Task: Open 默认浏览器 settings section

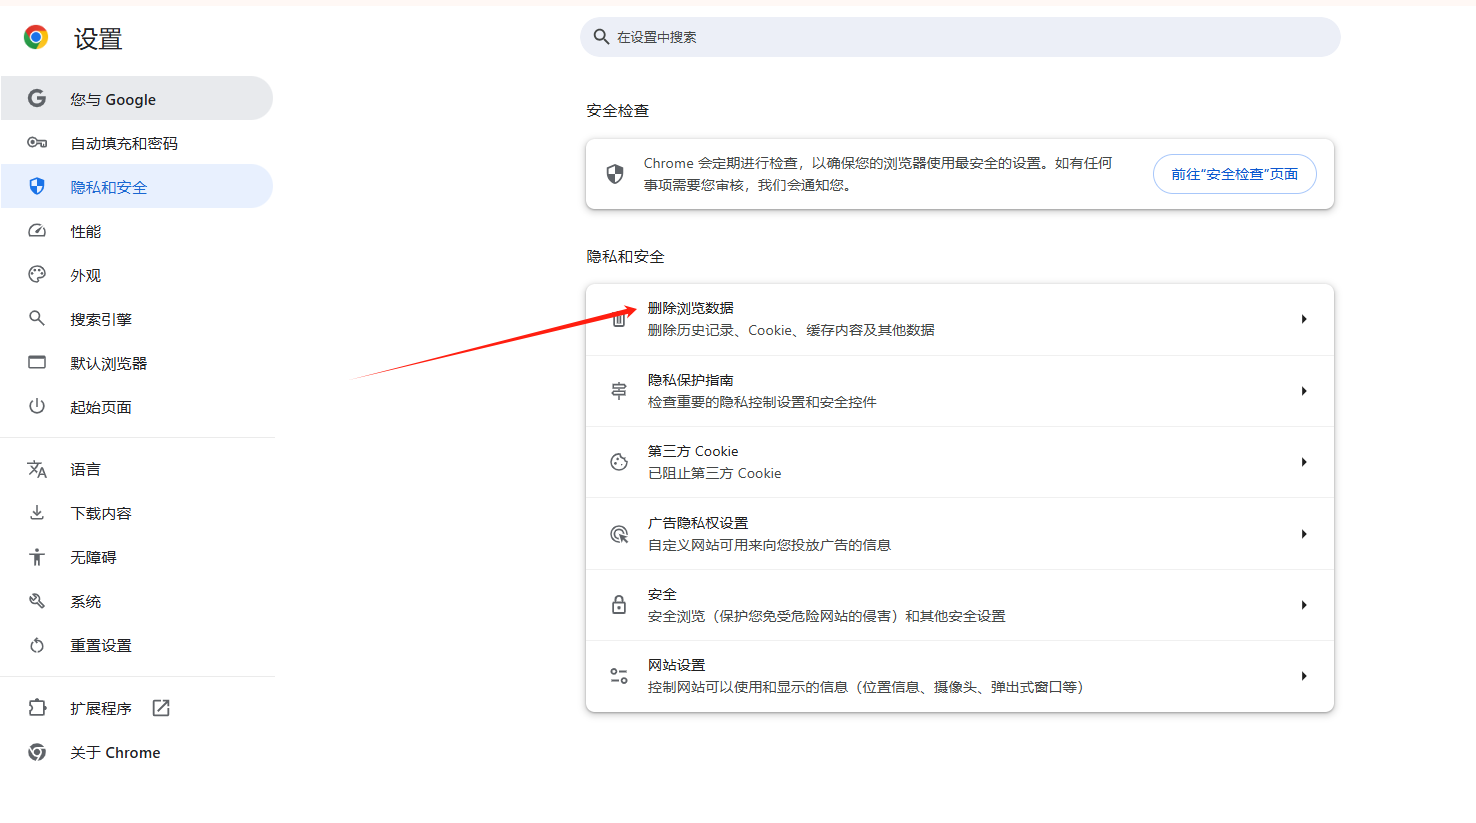Action: pos(136,363)
